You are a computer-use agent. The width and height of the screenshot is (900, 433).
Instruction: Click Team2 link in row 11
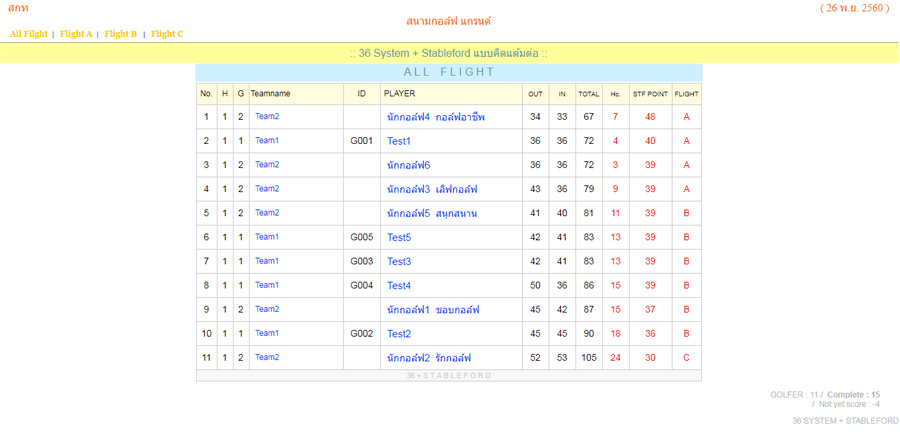tap(267, 357)
